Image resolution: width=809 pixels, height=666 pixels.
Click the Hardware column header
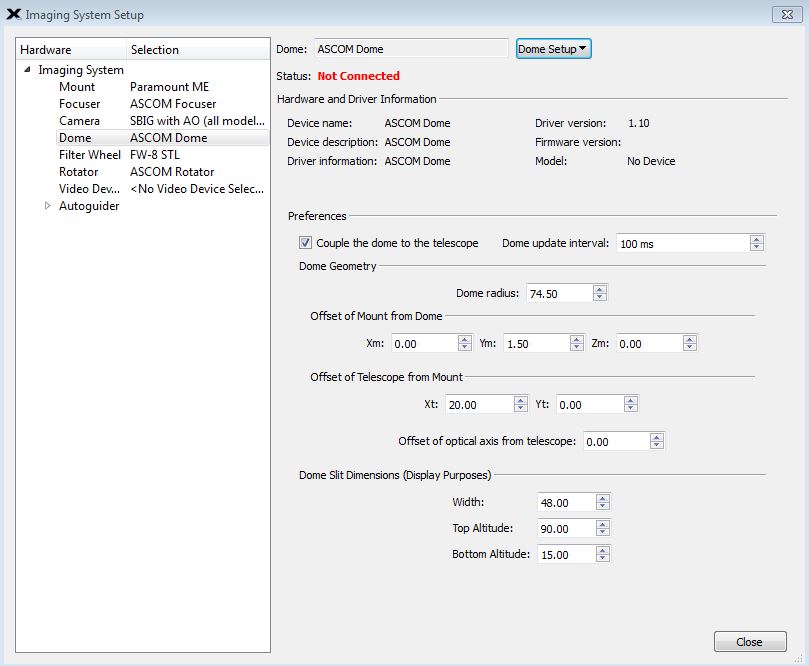point(72,50)
